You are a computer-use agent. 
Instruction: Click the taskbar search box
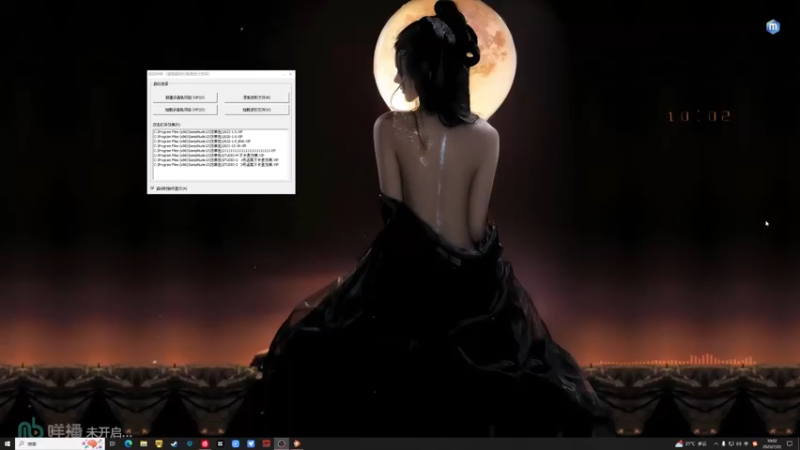coord(60,444)
